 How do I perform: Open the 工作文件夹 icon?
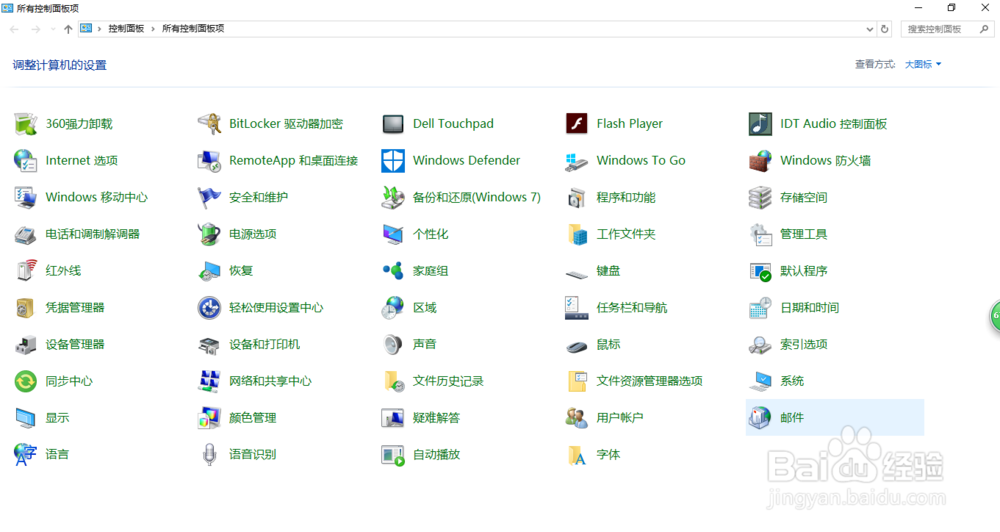click(577, 234)
